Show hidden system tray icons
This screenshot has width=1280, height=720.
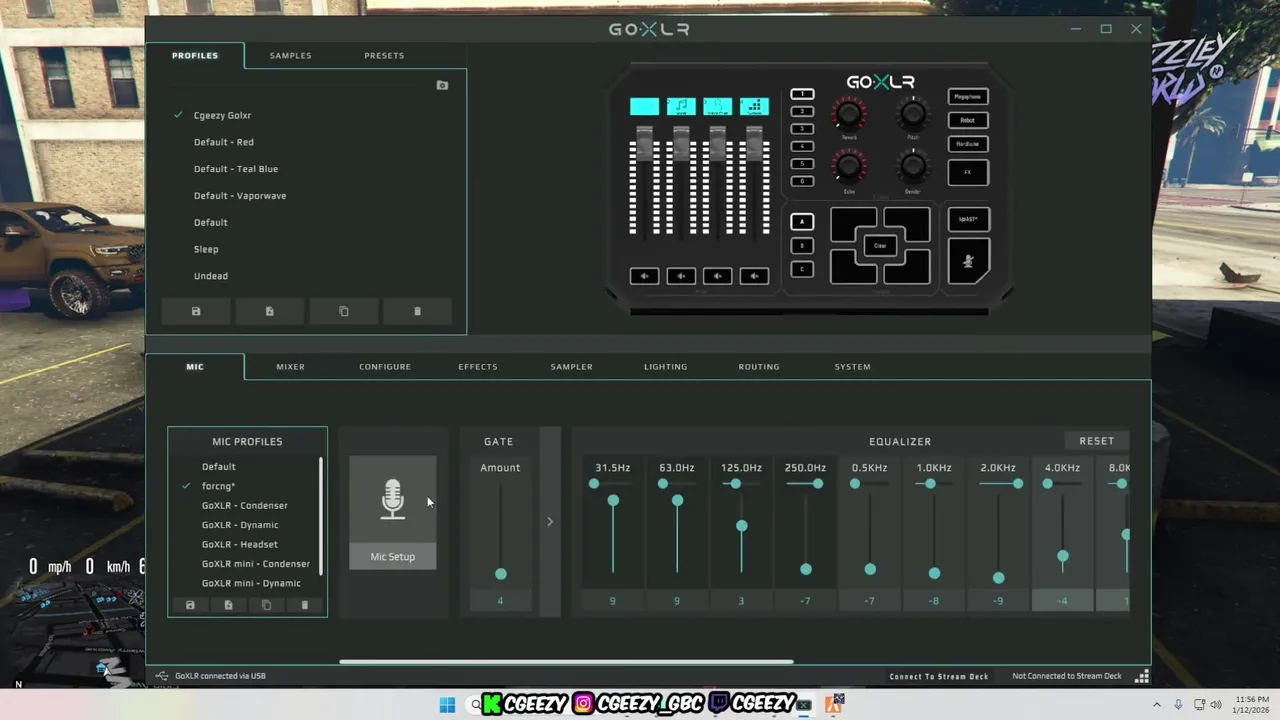click(x=1157, y=704)
